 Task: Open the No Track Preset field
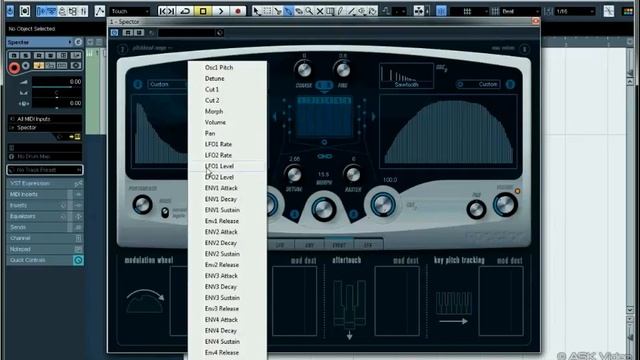point(45,170)
